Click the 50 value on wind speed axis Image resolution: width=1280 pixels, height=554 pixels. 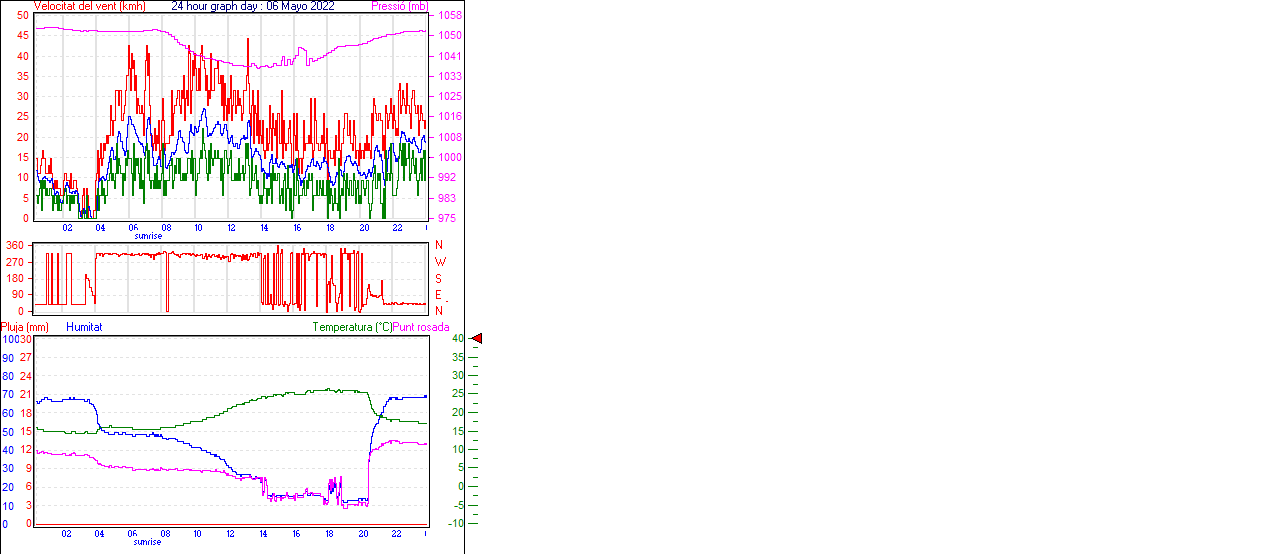point(22,16)
